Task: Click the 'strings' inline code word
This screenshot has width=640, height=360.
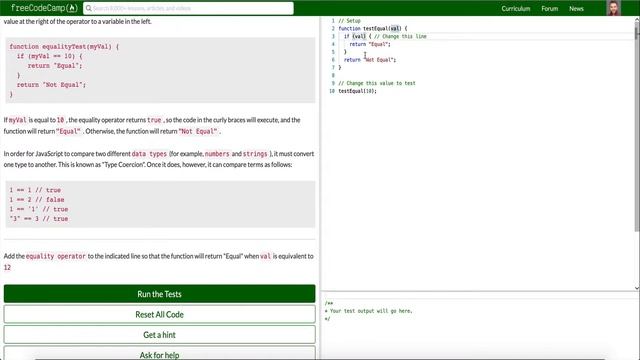Action: pyautogui.click(x=255, y=154)
